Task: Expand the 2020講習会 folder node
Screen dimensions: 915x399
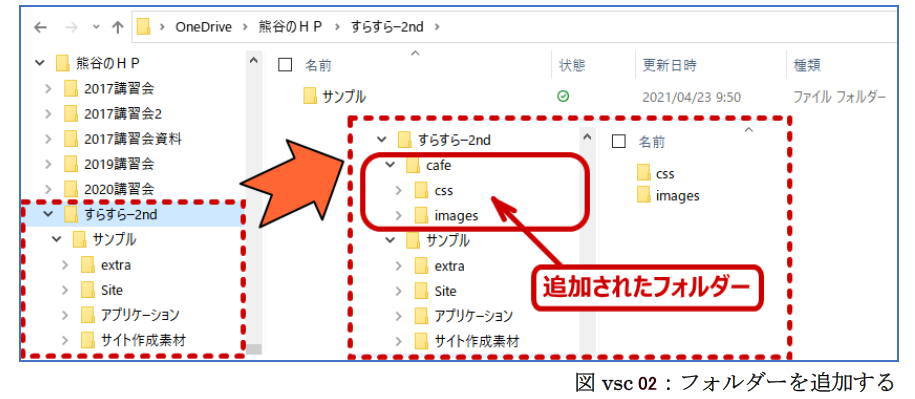Action: tap(48, 189)
